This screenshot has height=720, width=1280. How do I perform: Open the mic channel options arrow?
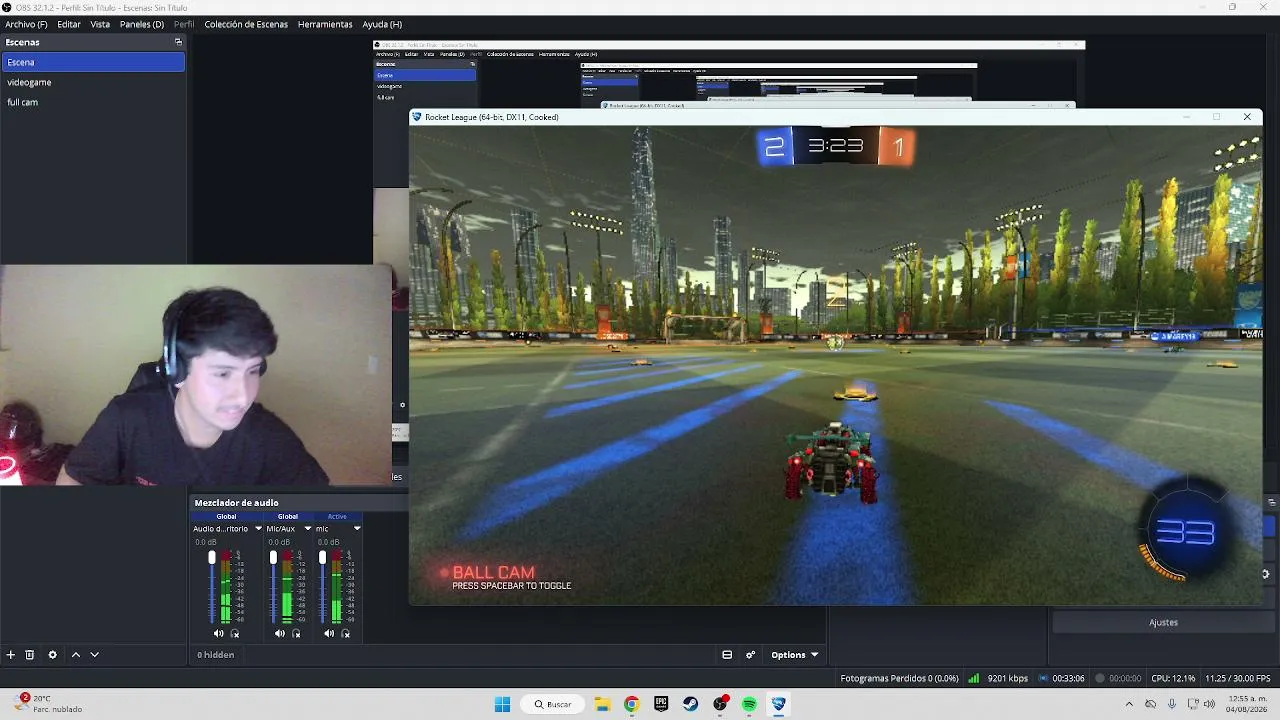(x=357, y=528)
